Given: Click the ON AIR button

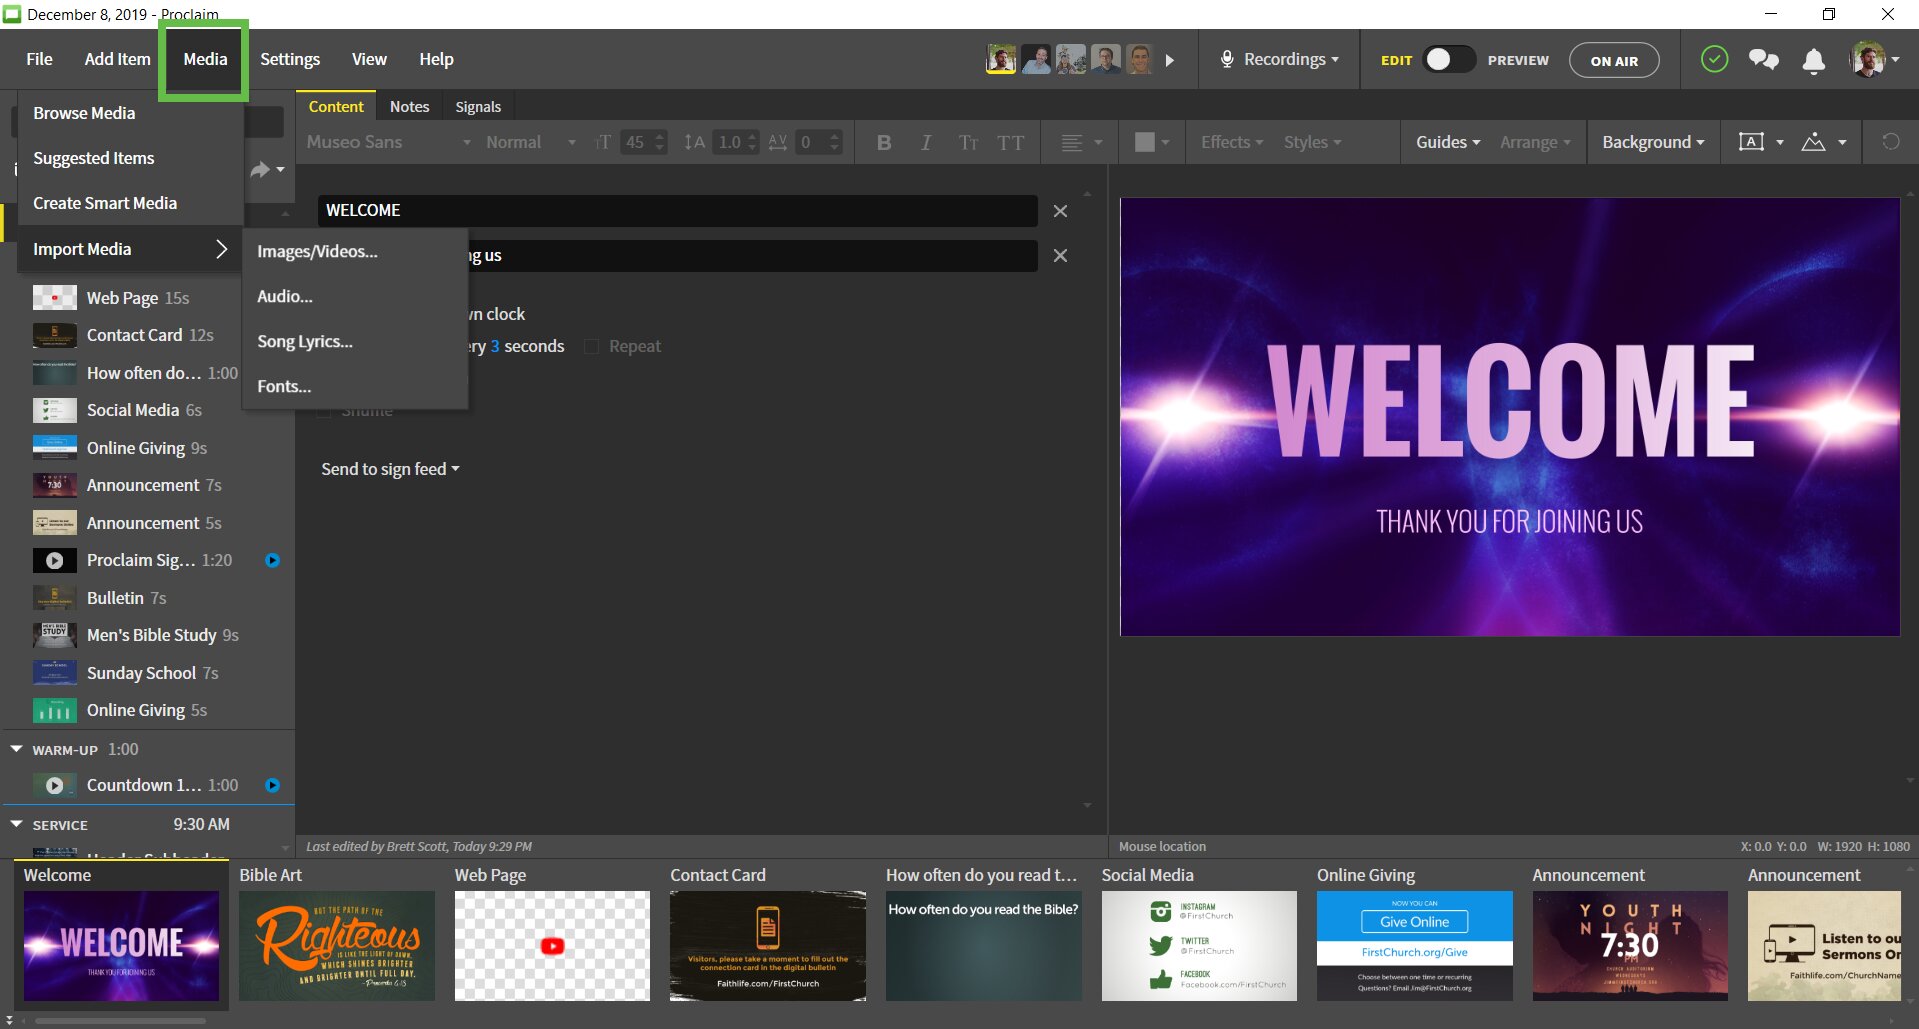Looking at the screenshot, I should [1614, 60].
